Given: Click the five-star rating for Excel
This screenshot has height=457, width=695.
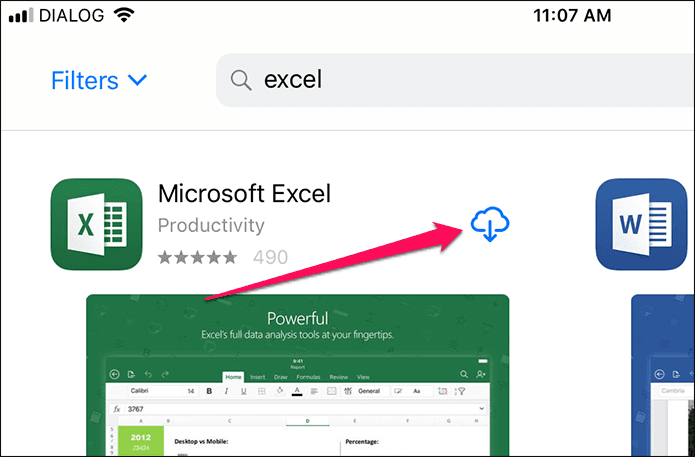Looking at the screenshot, I should pos(198,257).
